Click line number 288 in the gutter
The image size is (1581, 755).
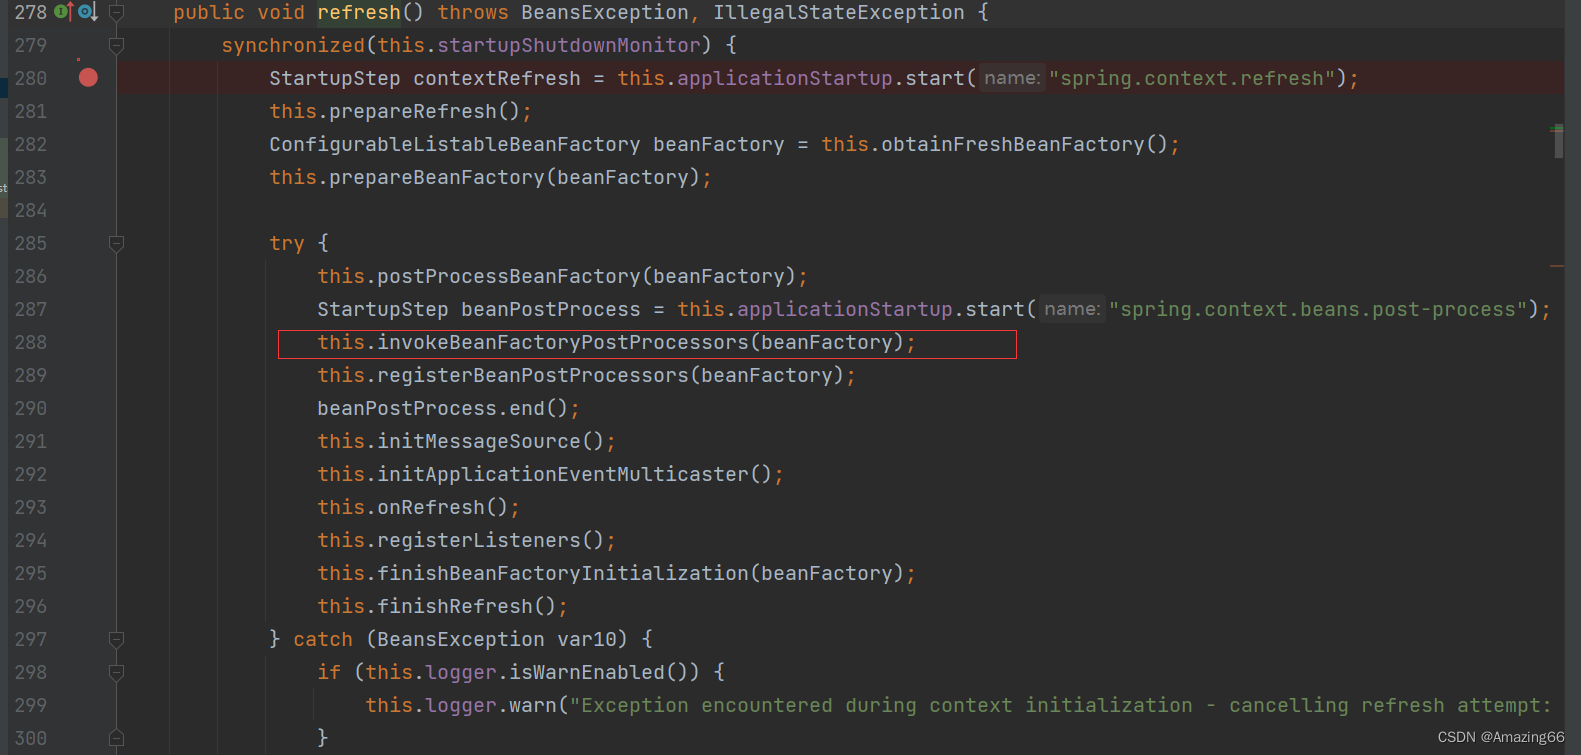31,342
